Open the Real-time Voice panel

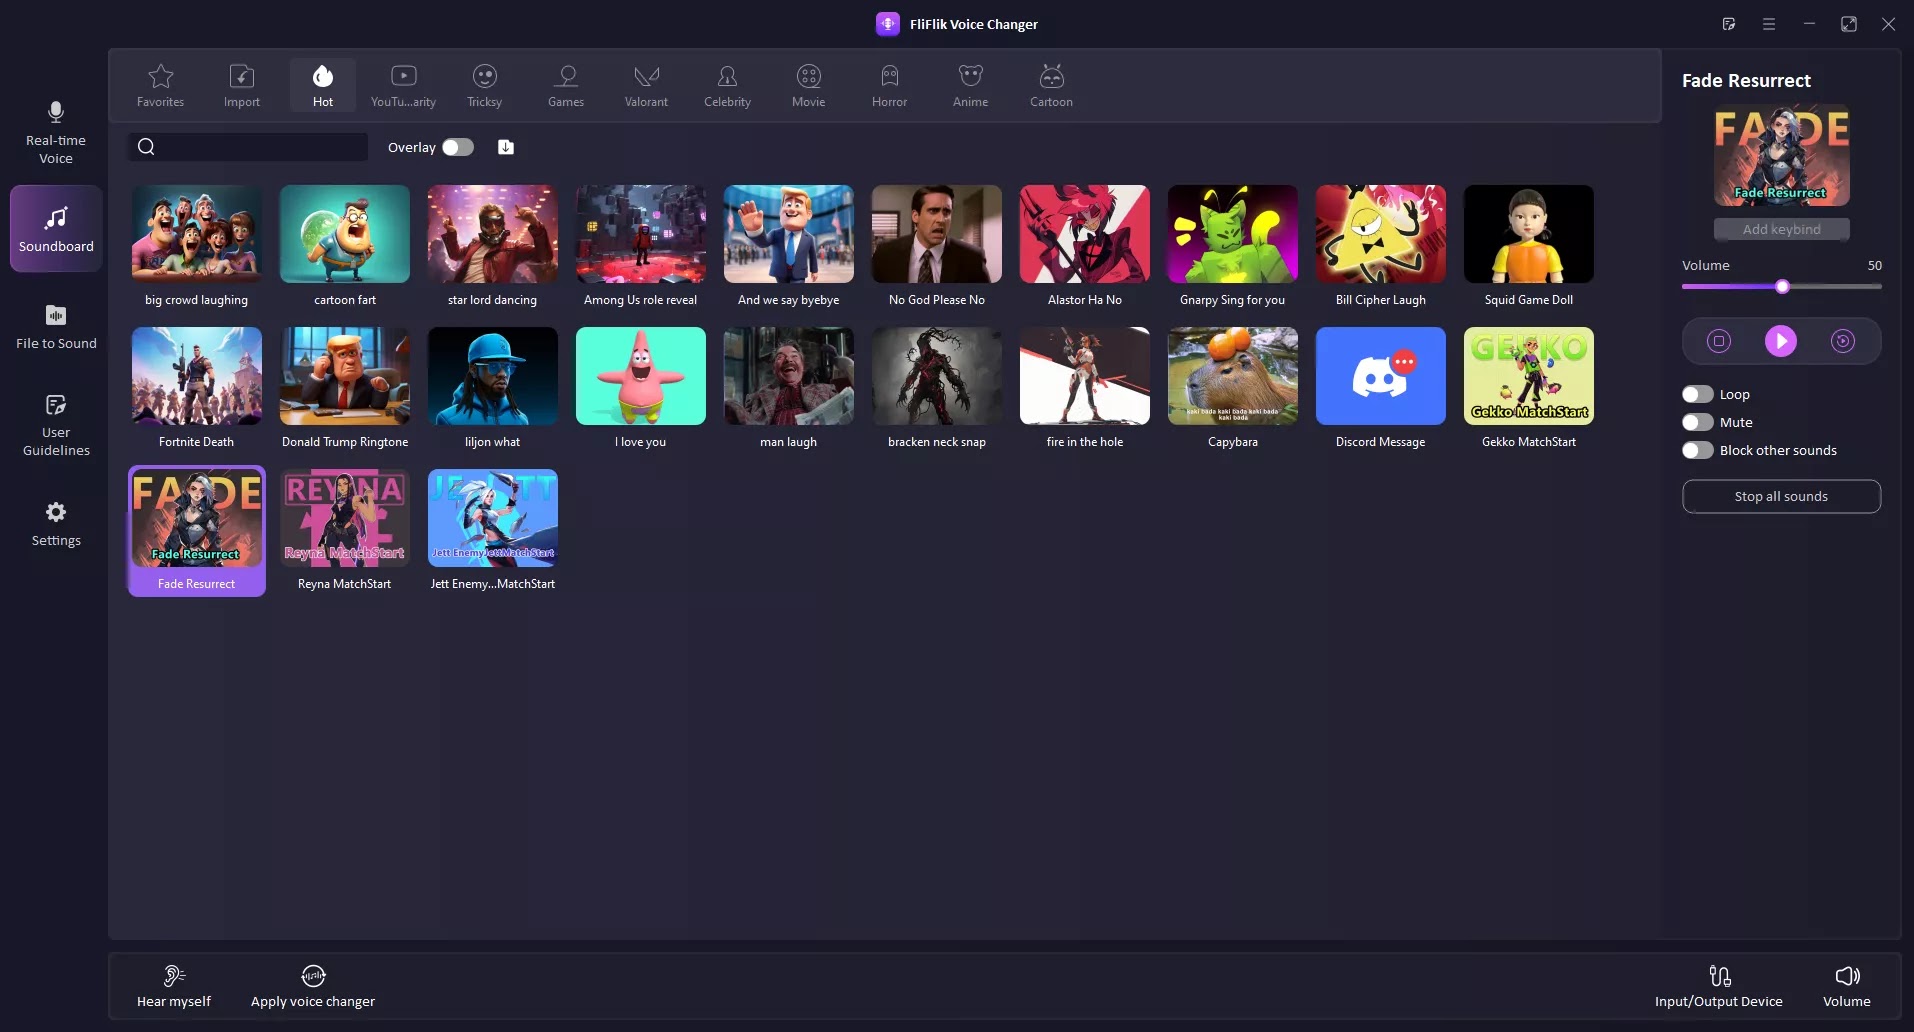[55, 133]
